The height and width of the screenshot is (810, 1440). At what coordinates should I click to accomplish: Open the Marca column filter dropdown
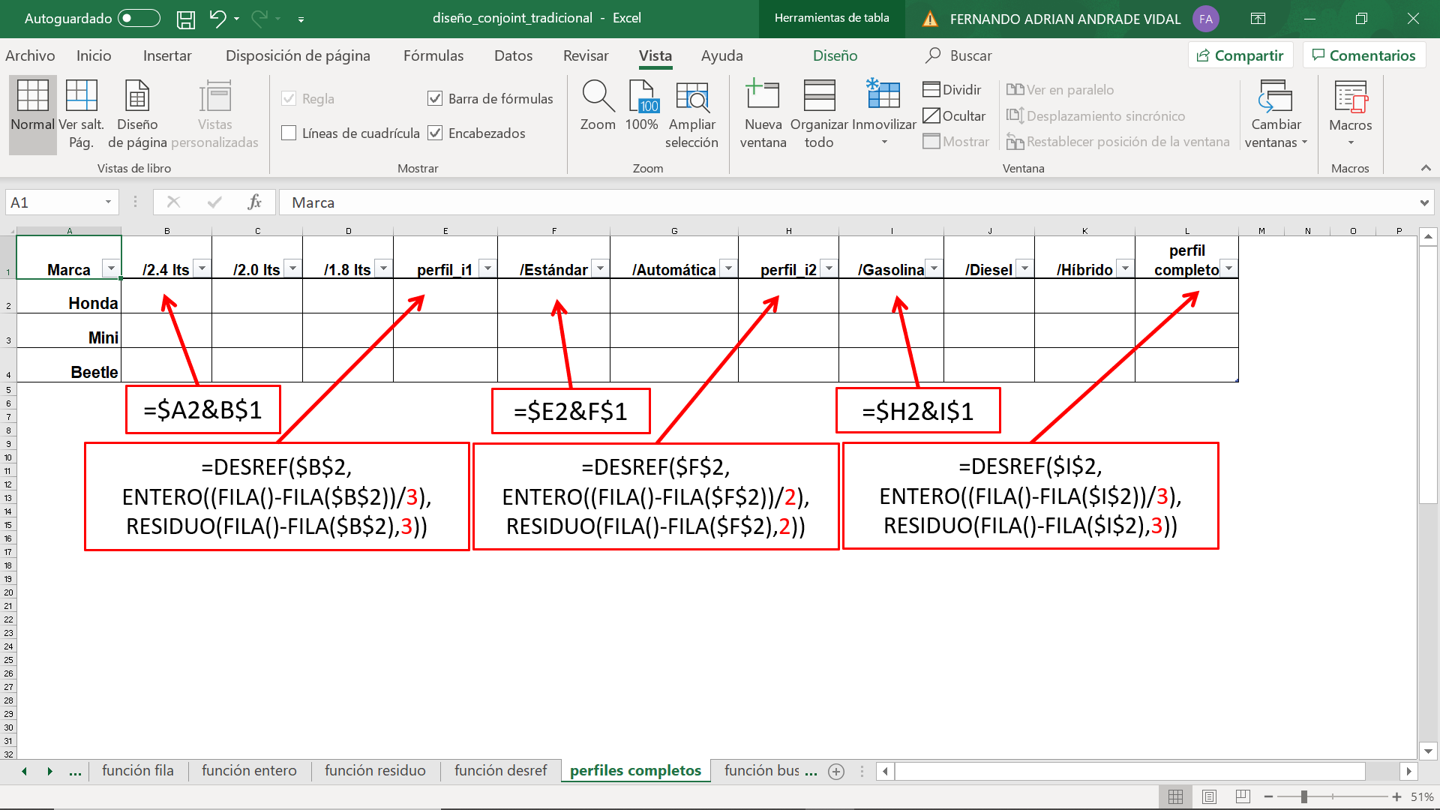click(x=111, y=269)
